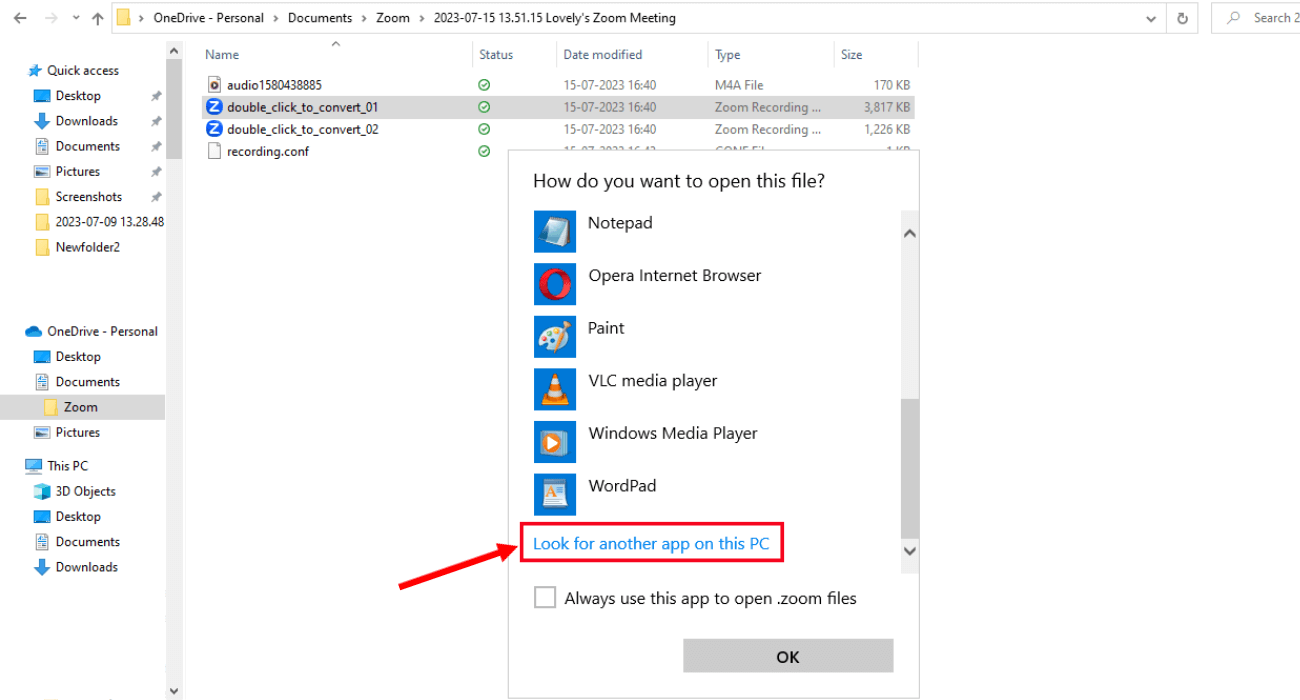Click the Opera Internet Browser icon
Image resolution: width=1300 pixels, height=700 pixels.
pyautogui.click(x=555, y=284)
